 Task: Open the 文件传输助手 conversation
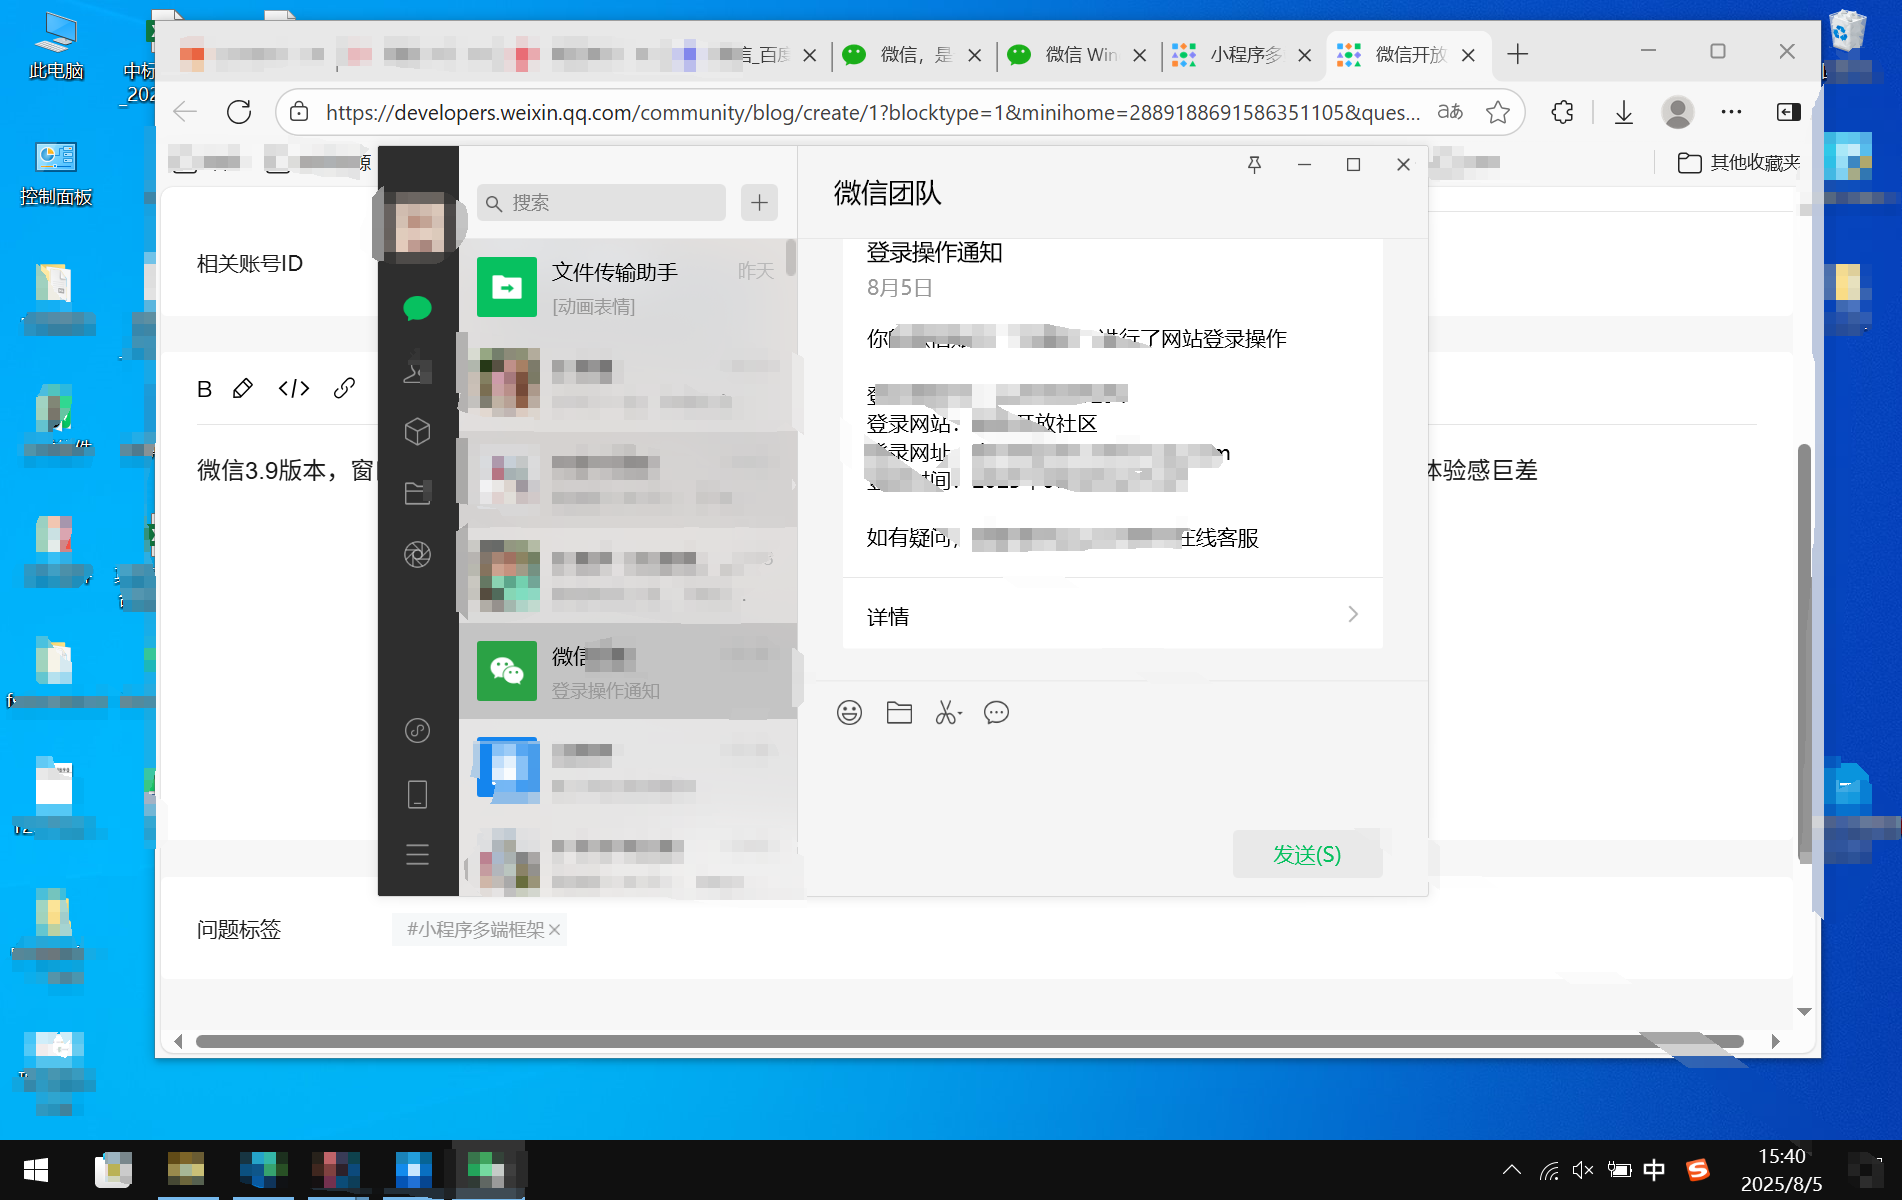pyautogui.click(x=627, y=287)
